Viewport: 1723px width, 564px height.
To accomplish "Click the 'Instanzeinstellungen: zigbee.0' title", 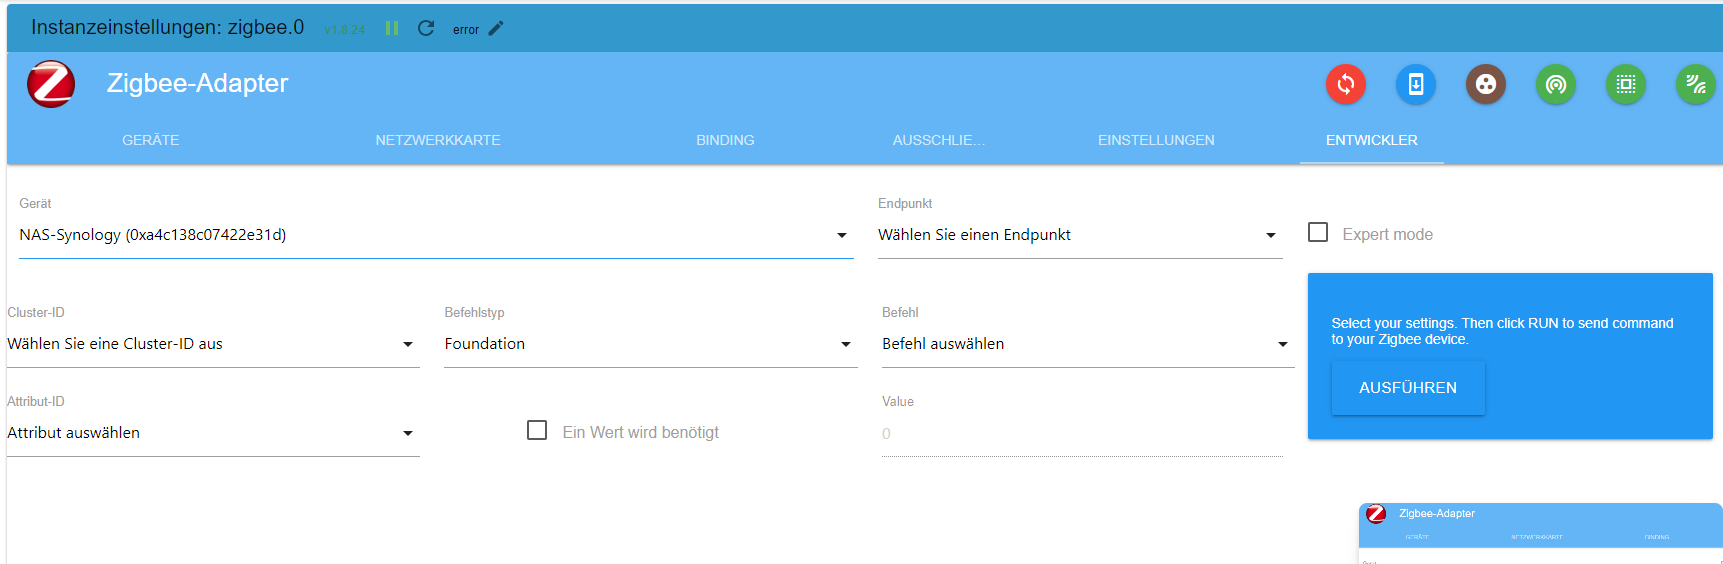I will 168,28.
